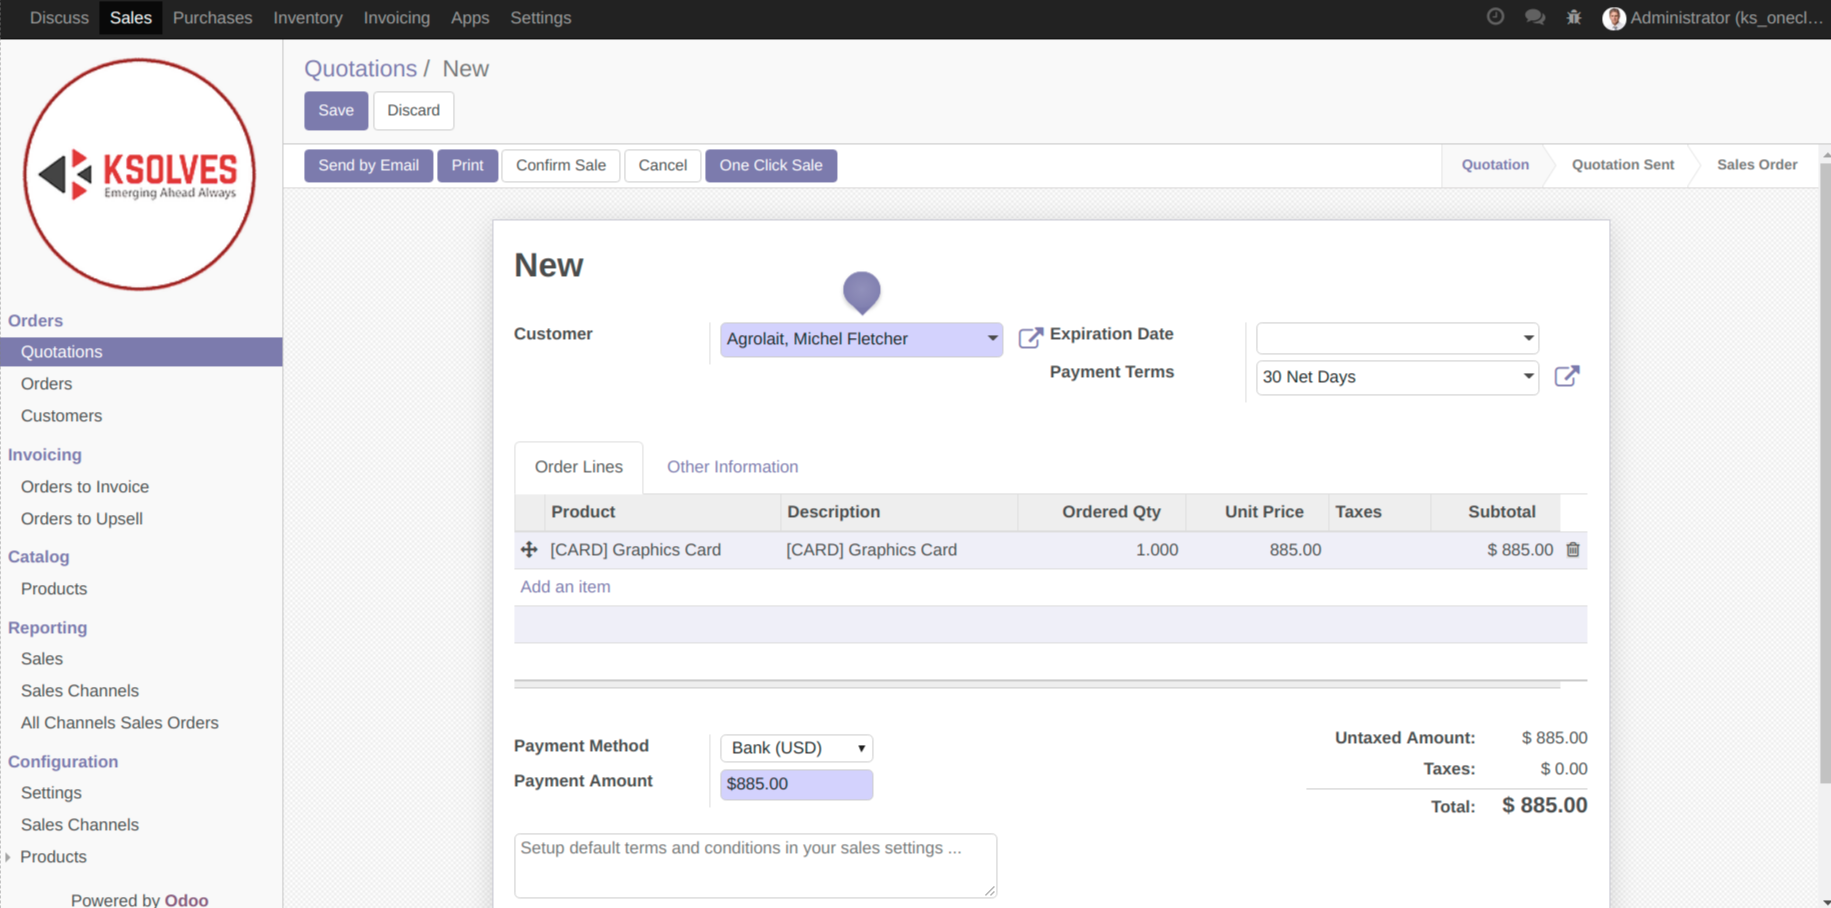Delete the Graphics Card order line
The image size is (1831, 908).
pos(1573,550)
